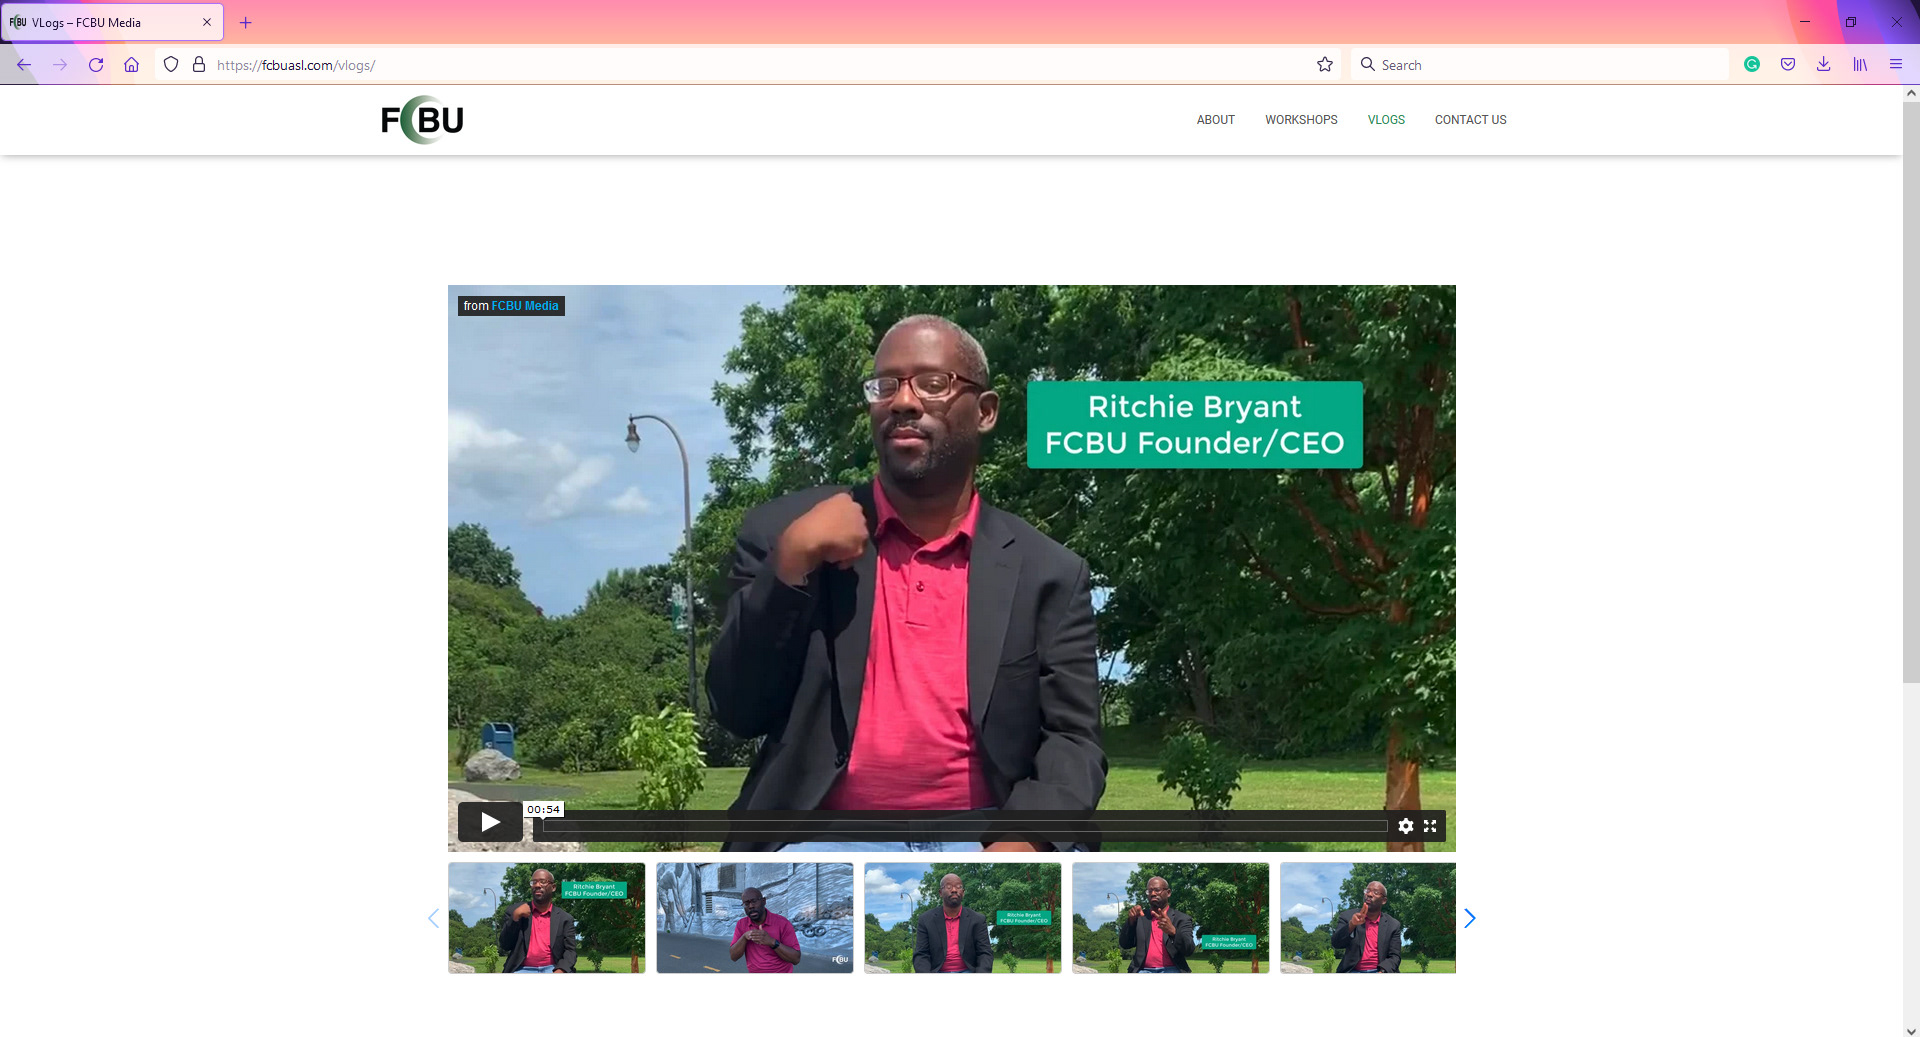Open the Grammarly extension icon

coord(1752,65)
